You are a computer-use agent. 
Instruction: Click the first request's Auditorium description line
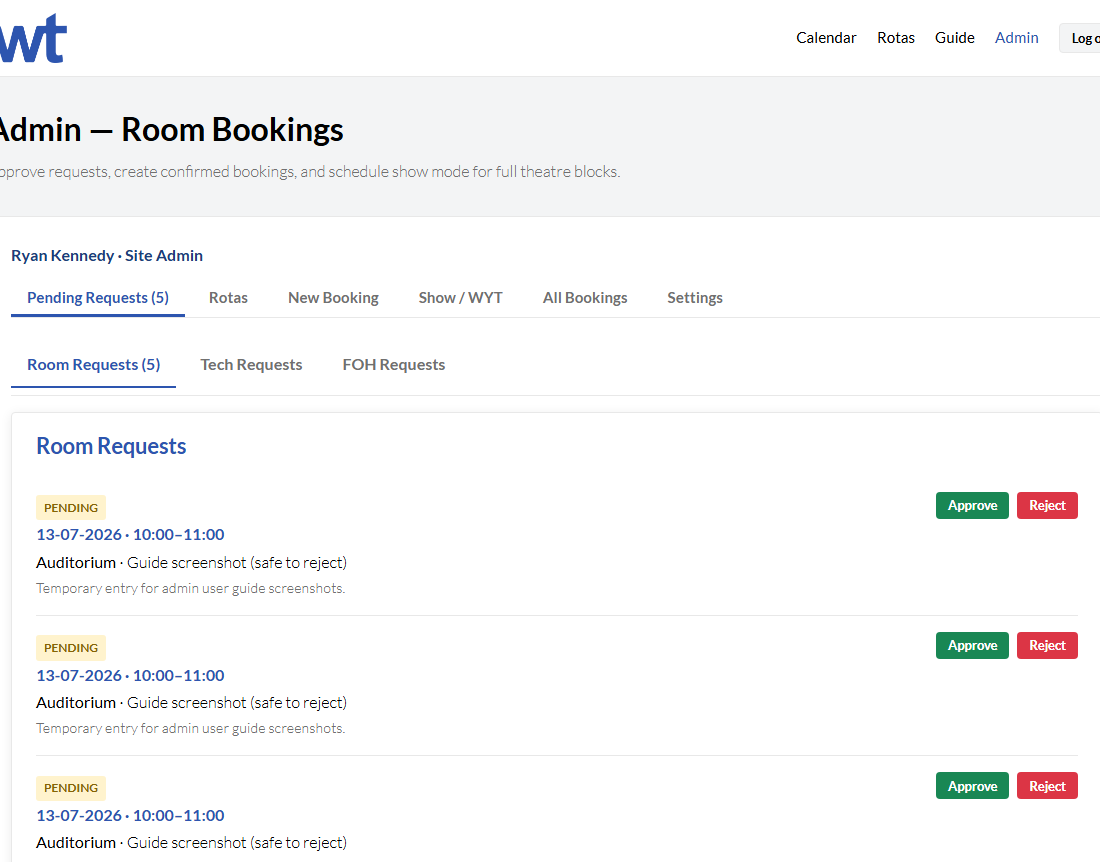192,563
